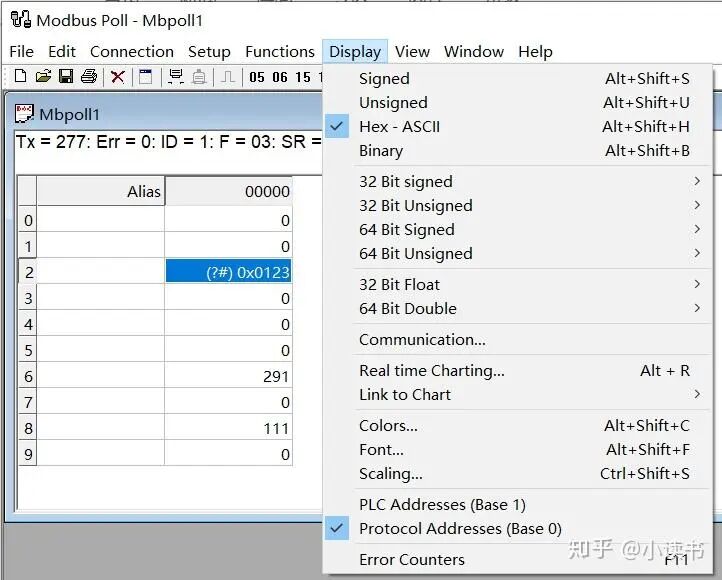The height and width of the screenshot is (580, 722).
Task: Open the Setup menu
Action: (209, 52)
